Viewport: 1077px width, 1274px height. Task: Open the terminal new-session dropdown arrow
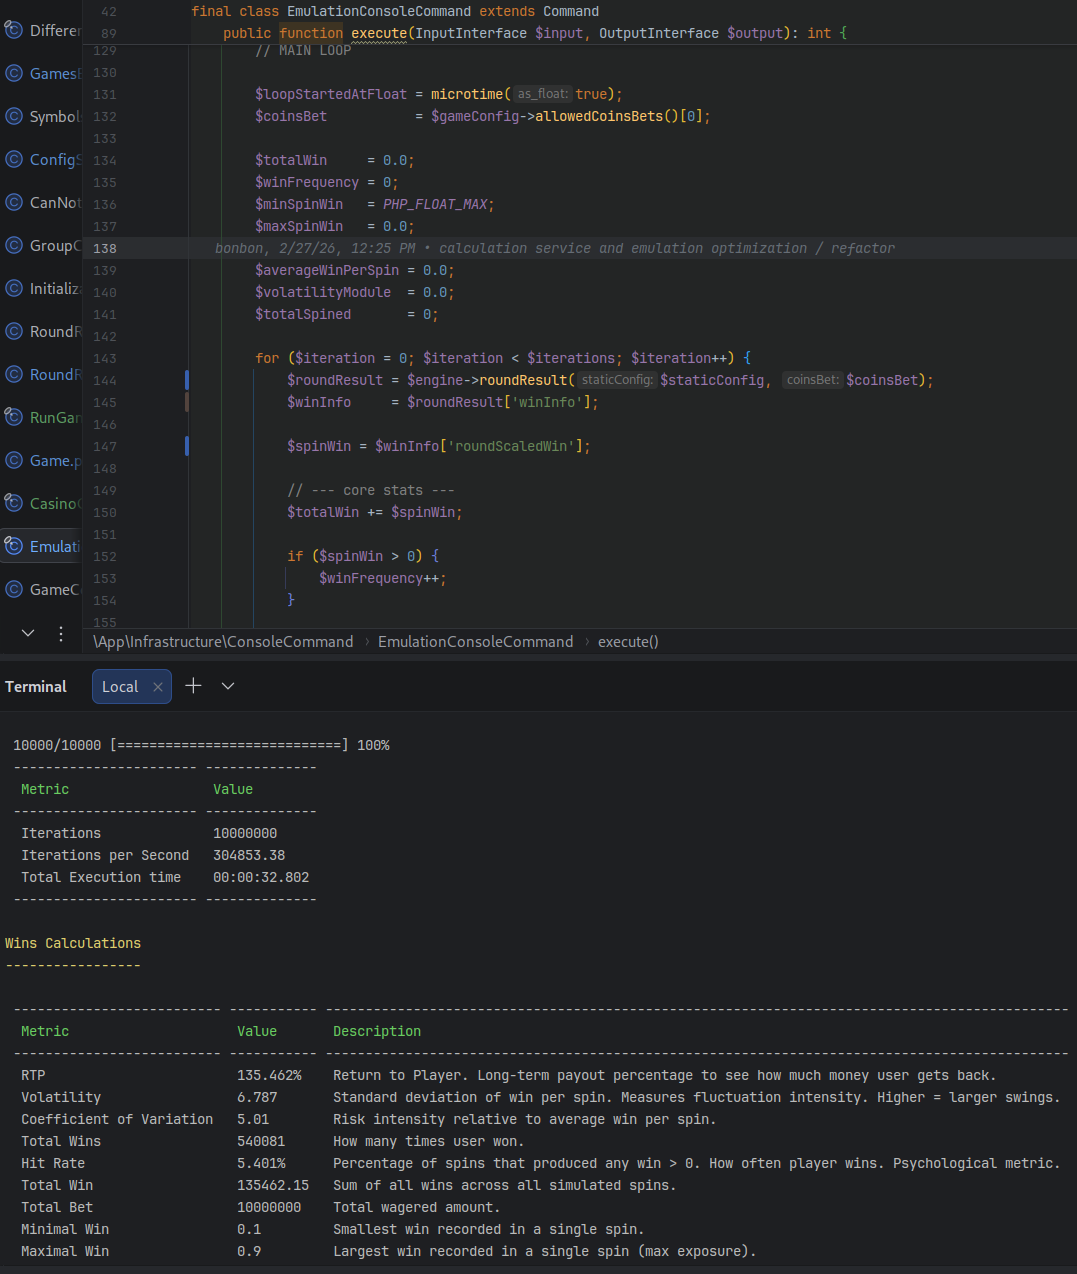(x=228, y=686)
